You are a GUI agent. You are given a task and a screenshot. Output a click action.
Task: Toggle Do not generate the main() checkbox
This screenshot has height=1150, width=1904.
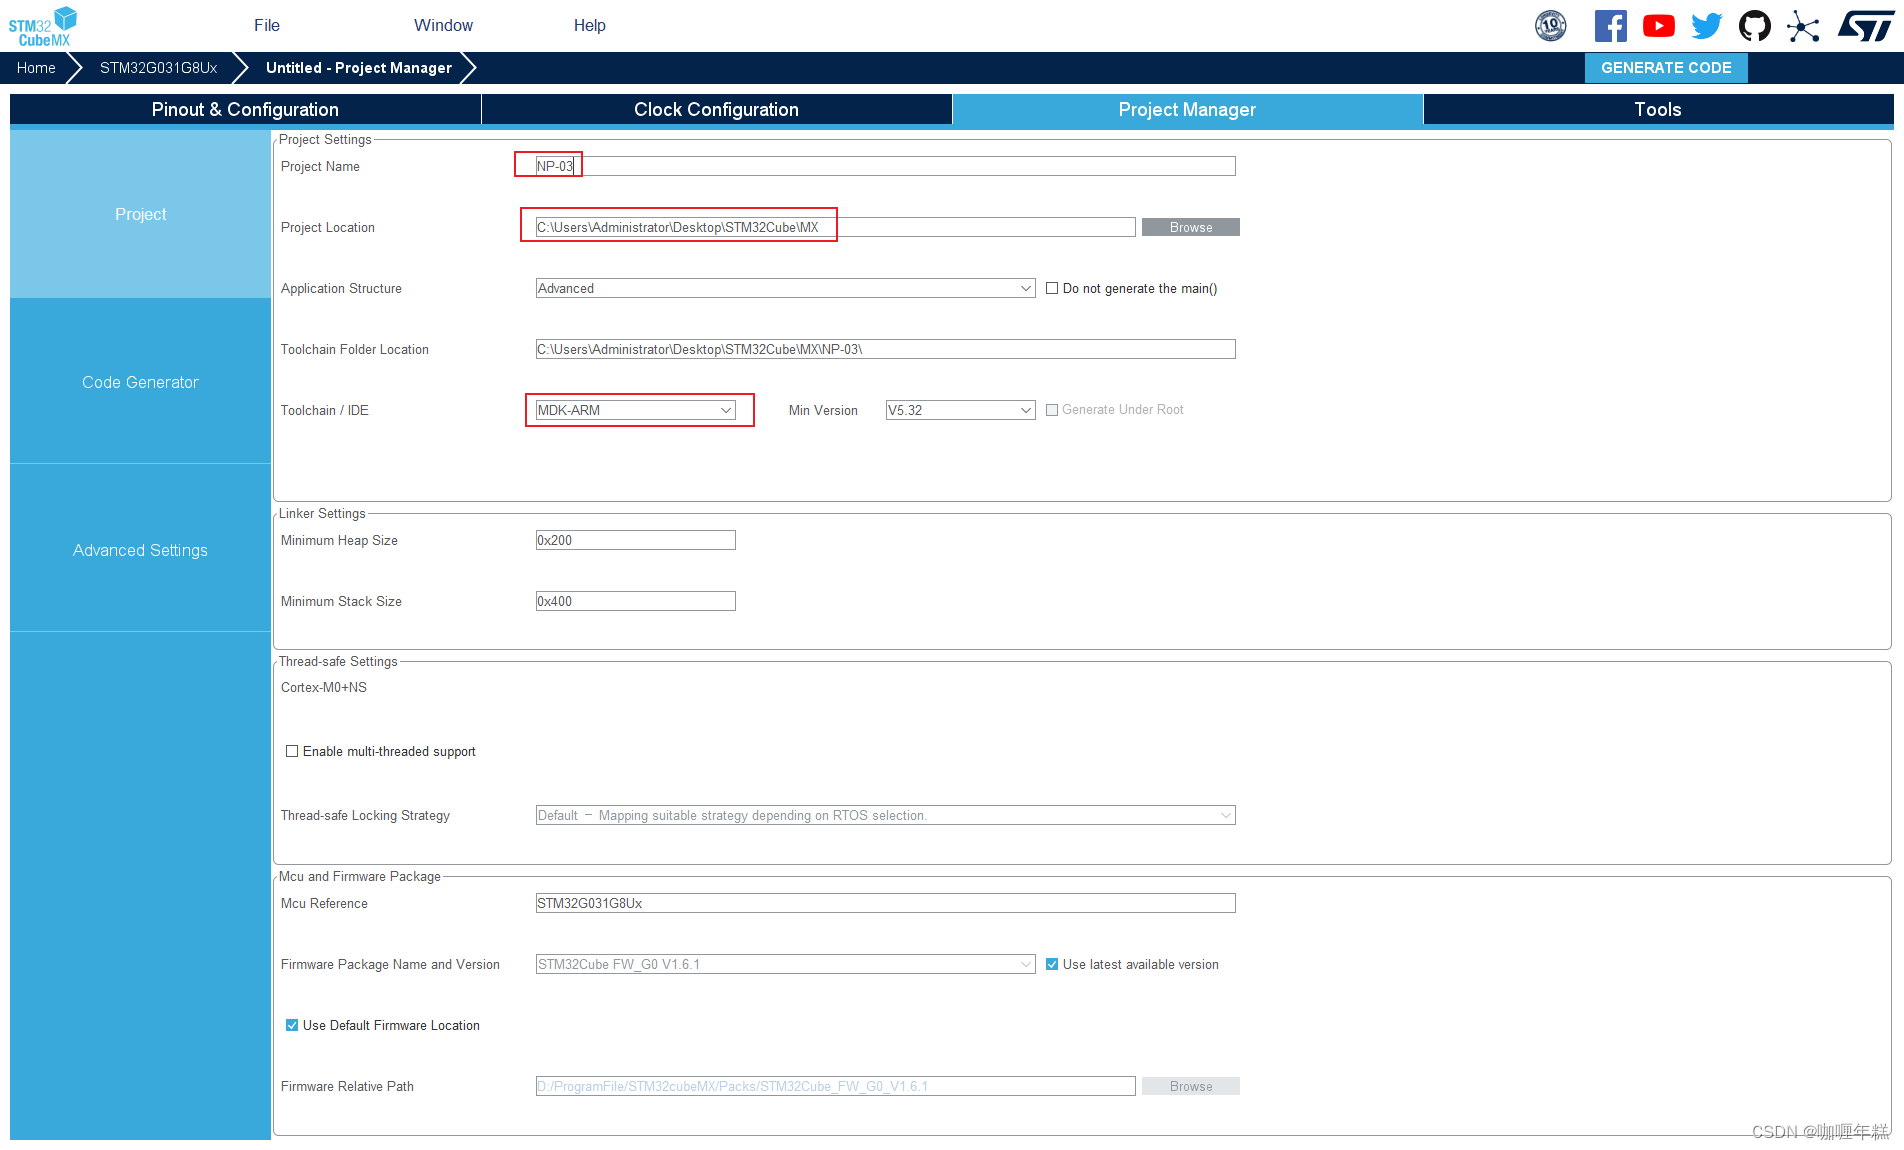(x=1052, y=288)
